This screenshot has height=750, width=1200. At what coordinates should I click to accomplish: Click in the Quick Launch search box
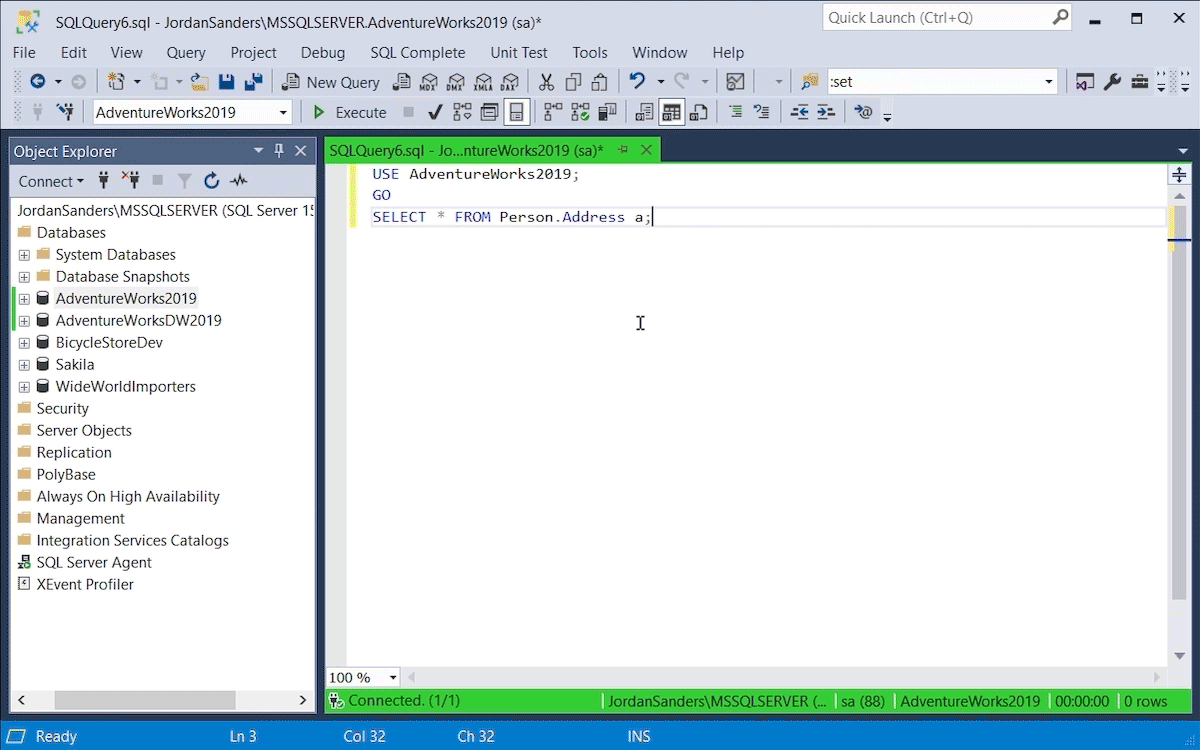935,18
